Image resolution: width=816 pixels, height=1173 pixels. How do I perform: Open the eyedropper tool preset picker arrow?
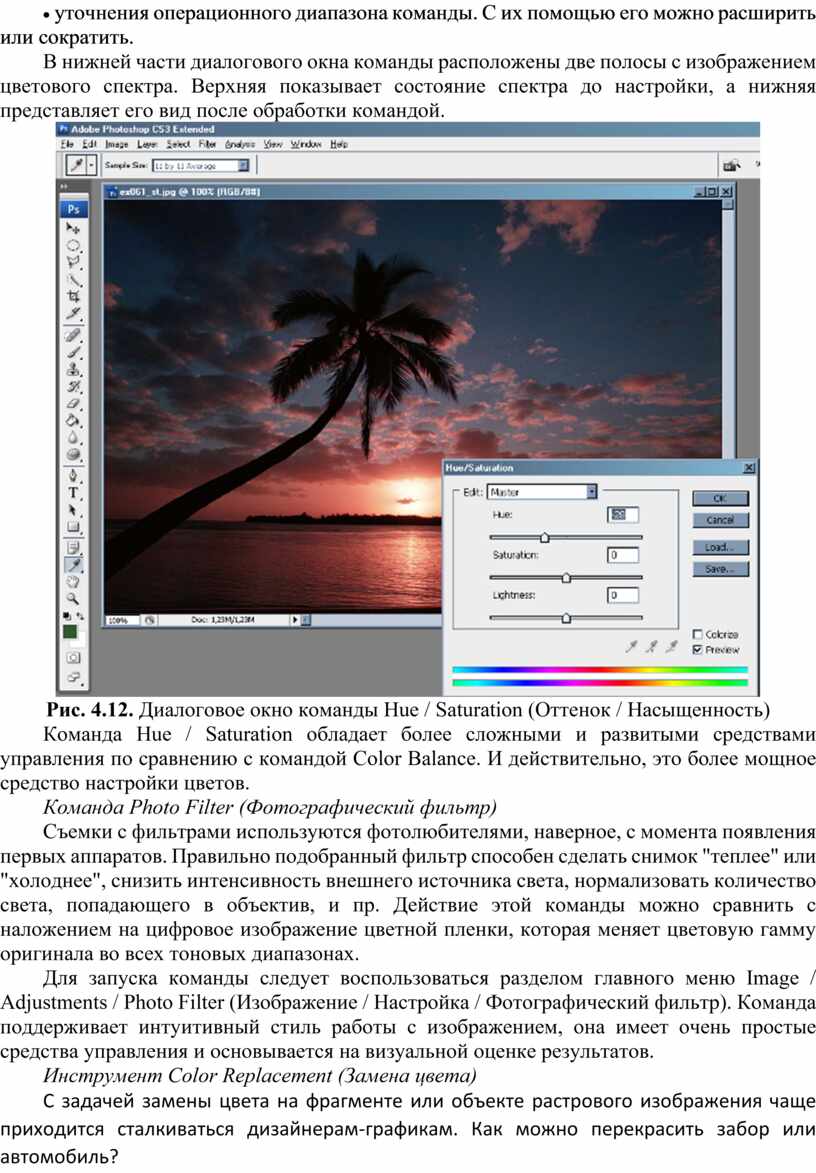pos(92,165)
